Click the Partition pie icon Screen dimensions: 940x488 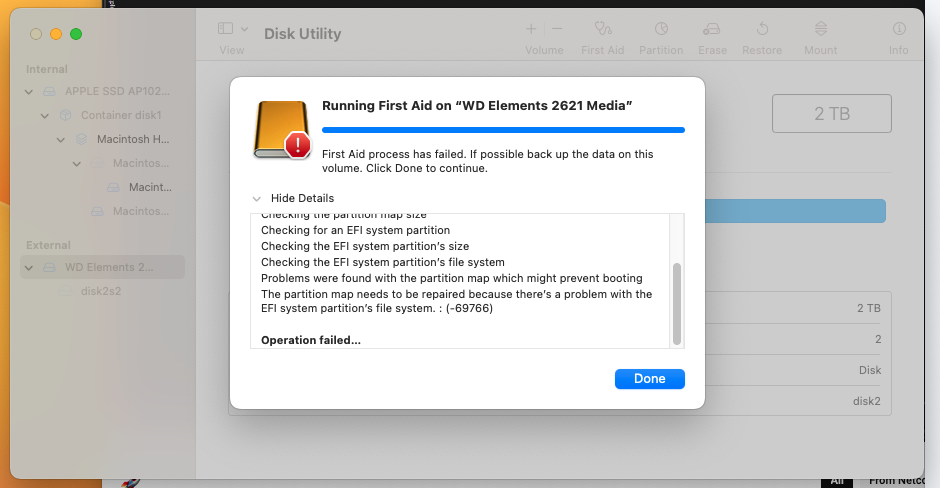[661, 30]
